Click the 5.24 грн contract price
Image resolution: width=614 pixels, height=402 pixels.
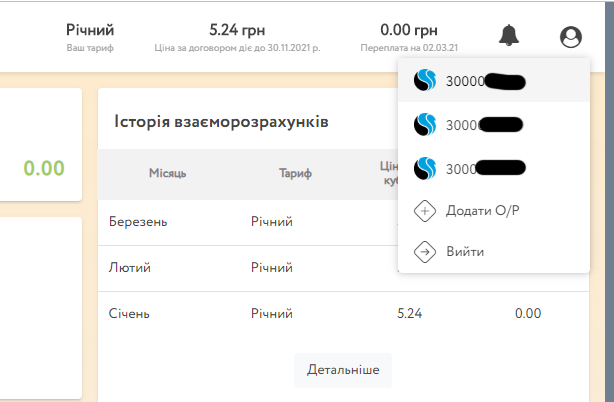tap(237, 30)
